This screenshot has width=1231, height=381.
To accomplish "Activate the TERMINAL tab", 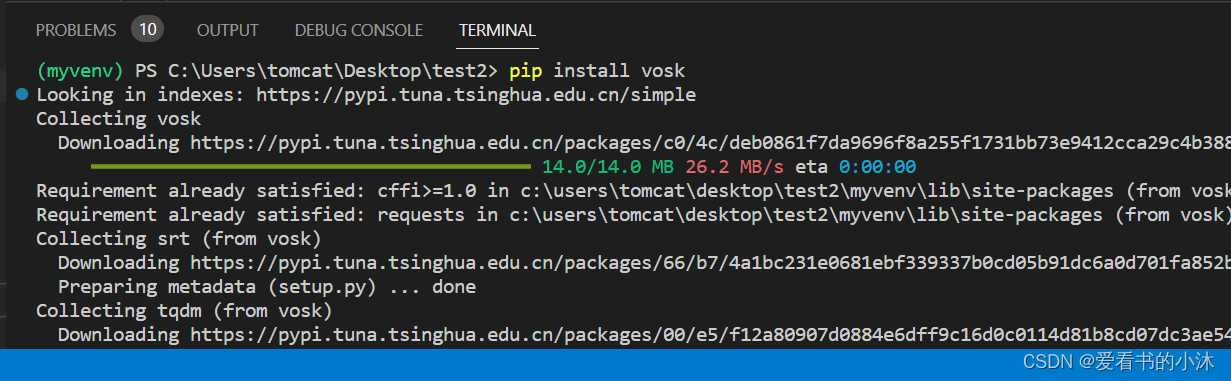I will [498, 30].
